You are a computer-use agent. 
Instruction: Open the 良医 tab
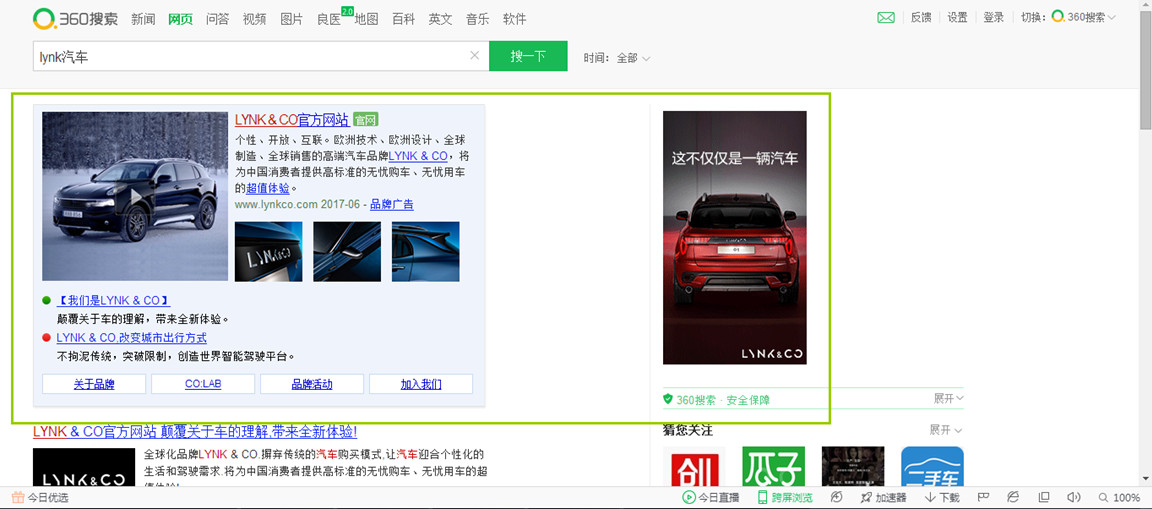pos(328,19)
